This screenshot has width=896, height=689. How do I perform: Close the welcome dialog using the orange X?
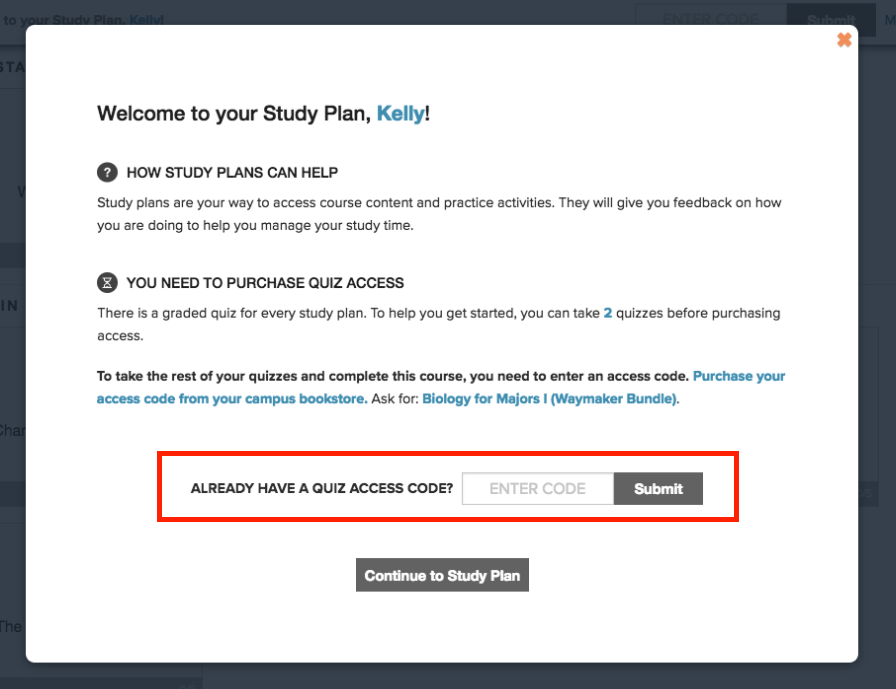click(845, 39)
